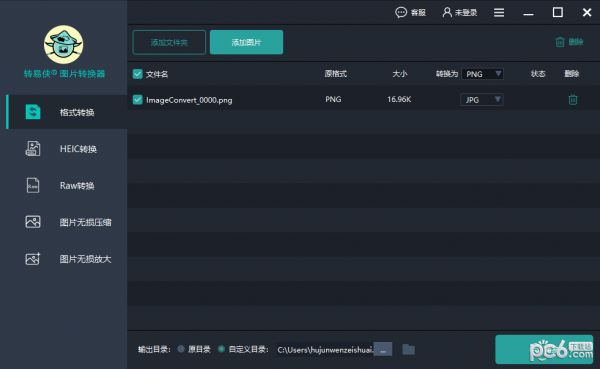
Task: Click the 16.96K size value
Action: point(399,100)
